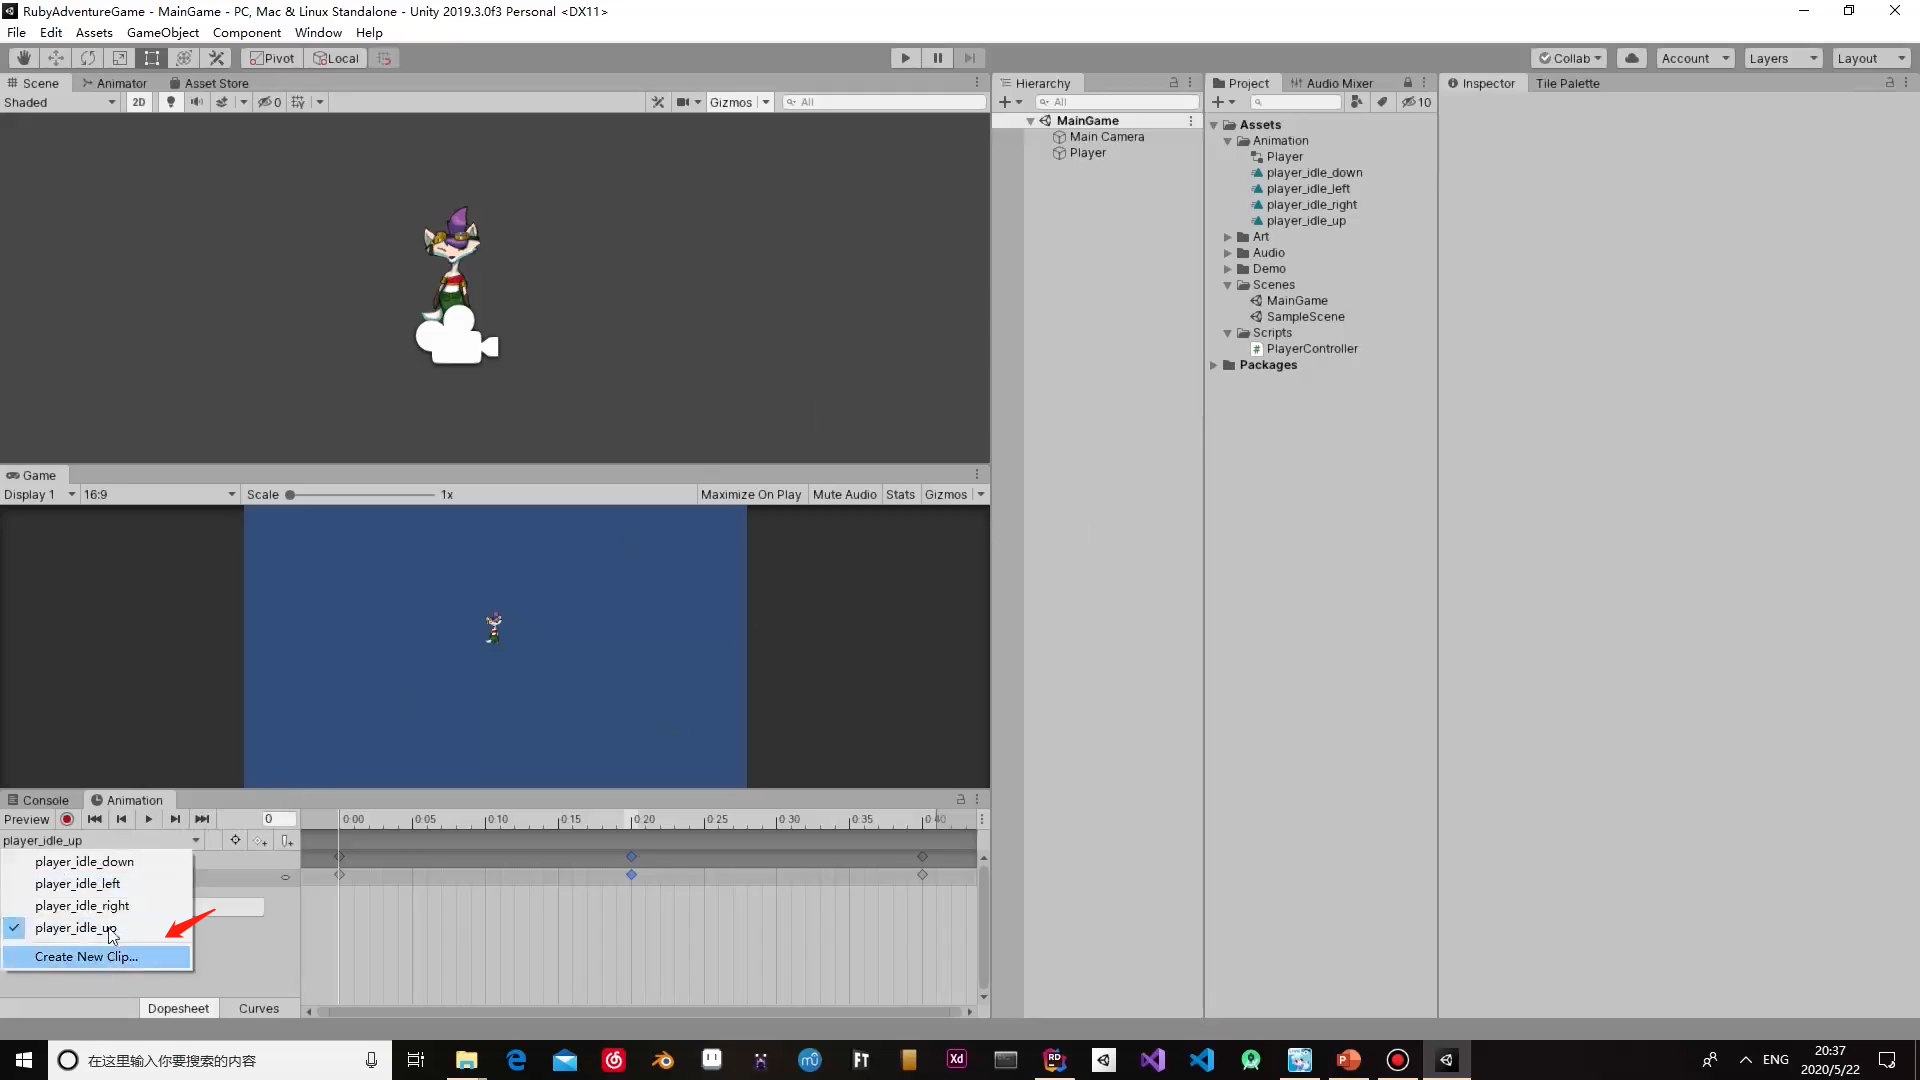Toggle scene lighting bulb icon
The height and width of the screenshot is (1080, 1920).
point(171,102)
